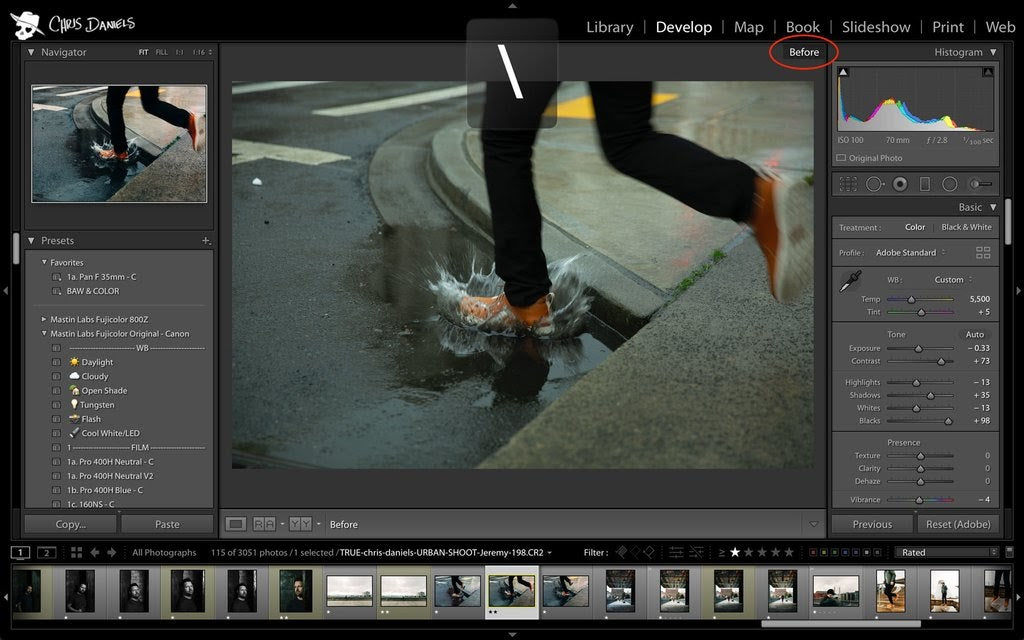This screenshot has height=640, width=1024.
Task: Select the Red Eye Correction tool
Action: point(900,184)
